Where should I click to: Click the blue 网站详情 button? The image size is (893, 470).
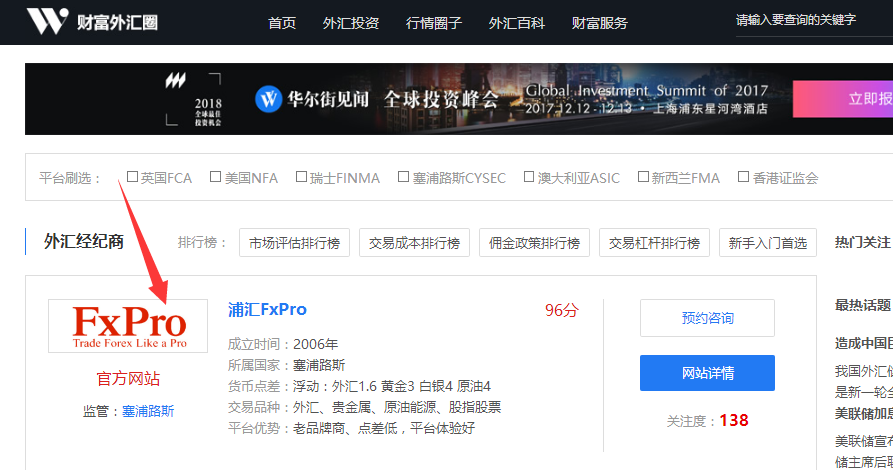[x=707, y=373]
